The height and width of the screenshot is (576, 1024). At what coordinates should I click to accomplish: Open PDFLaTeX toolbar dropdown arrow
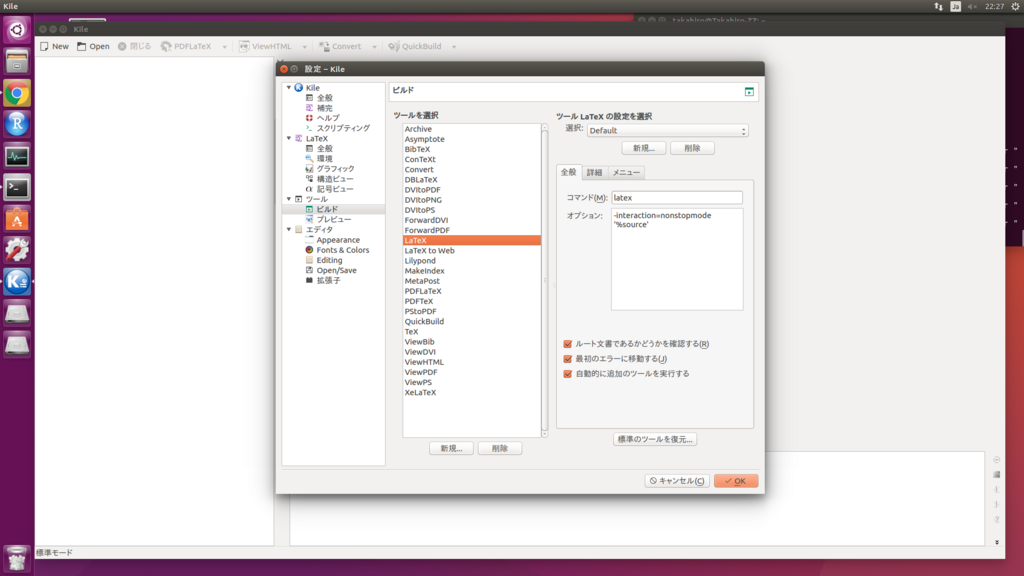(x=224, y=47)
